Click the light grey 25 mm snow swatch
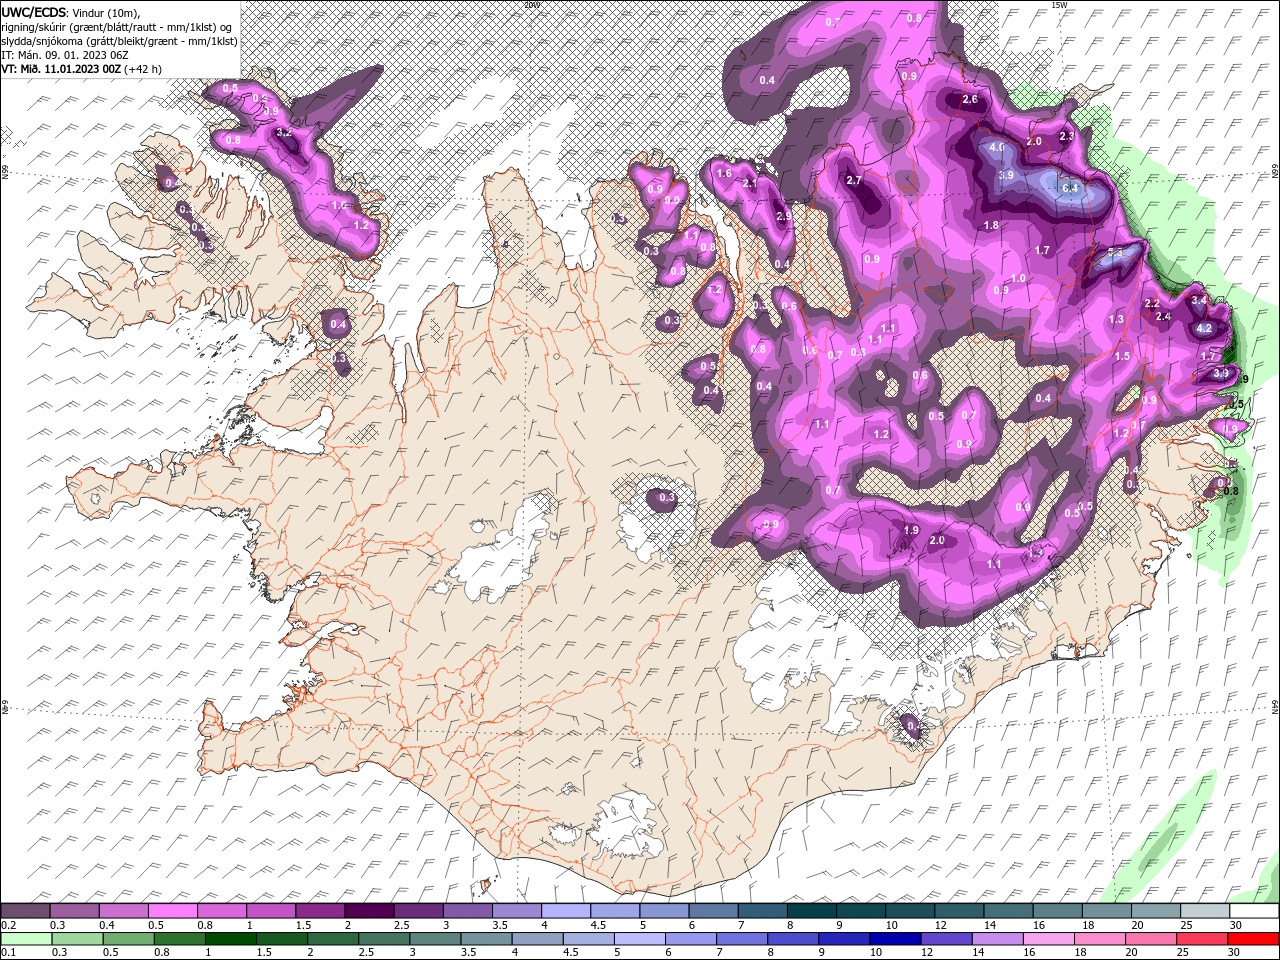Screen dimensions: 1280x960 1205,911
